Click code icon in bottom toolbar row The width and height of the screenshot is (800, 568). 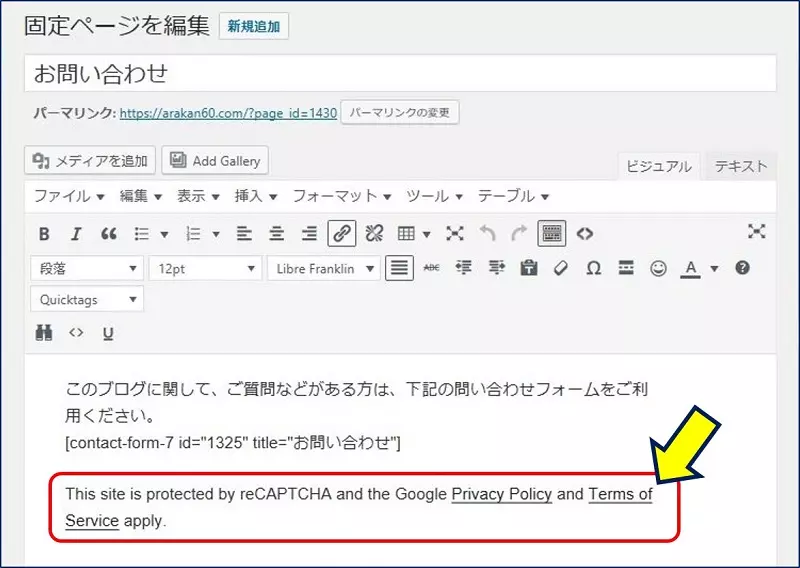(76, 333)
